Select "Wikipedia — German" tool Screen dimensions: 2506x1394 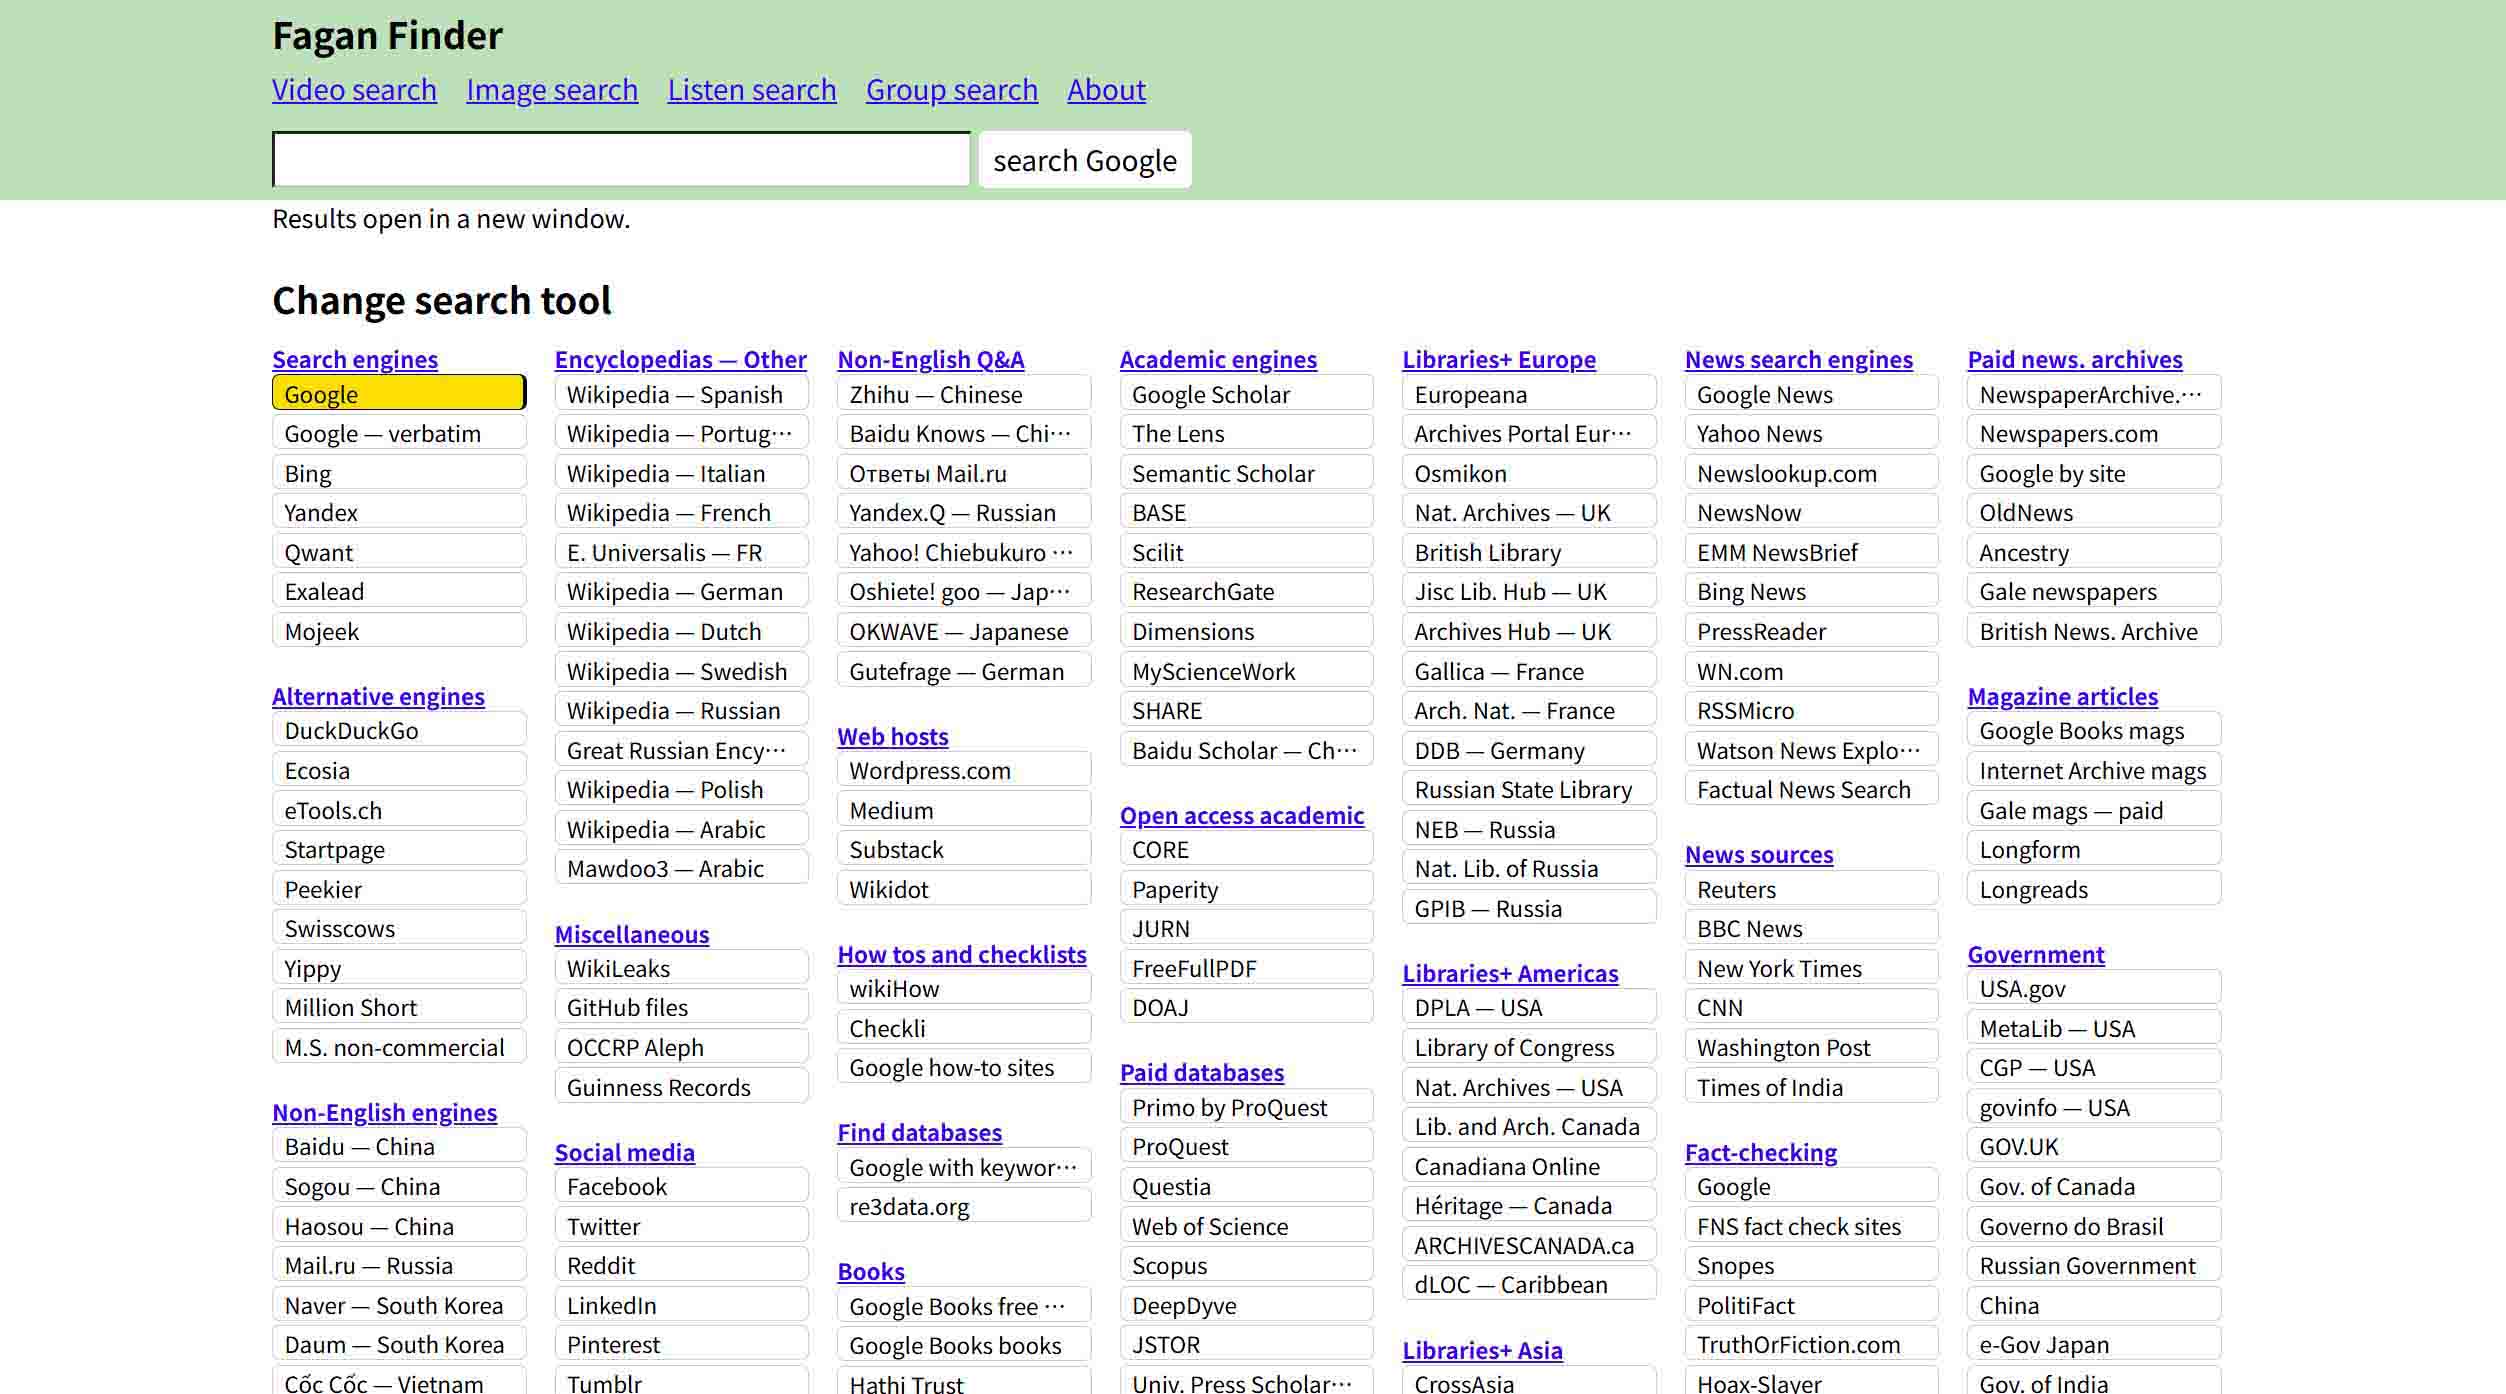(682, 591)
